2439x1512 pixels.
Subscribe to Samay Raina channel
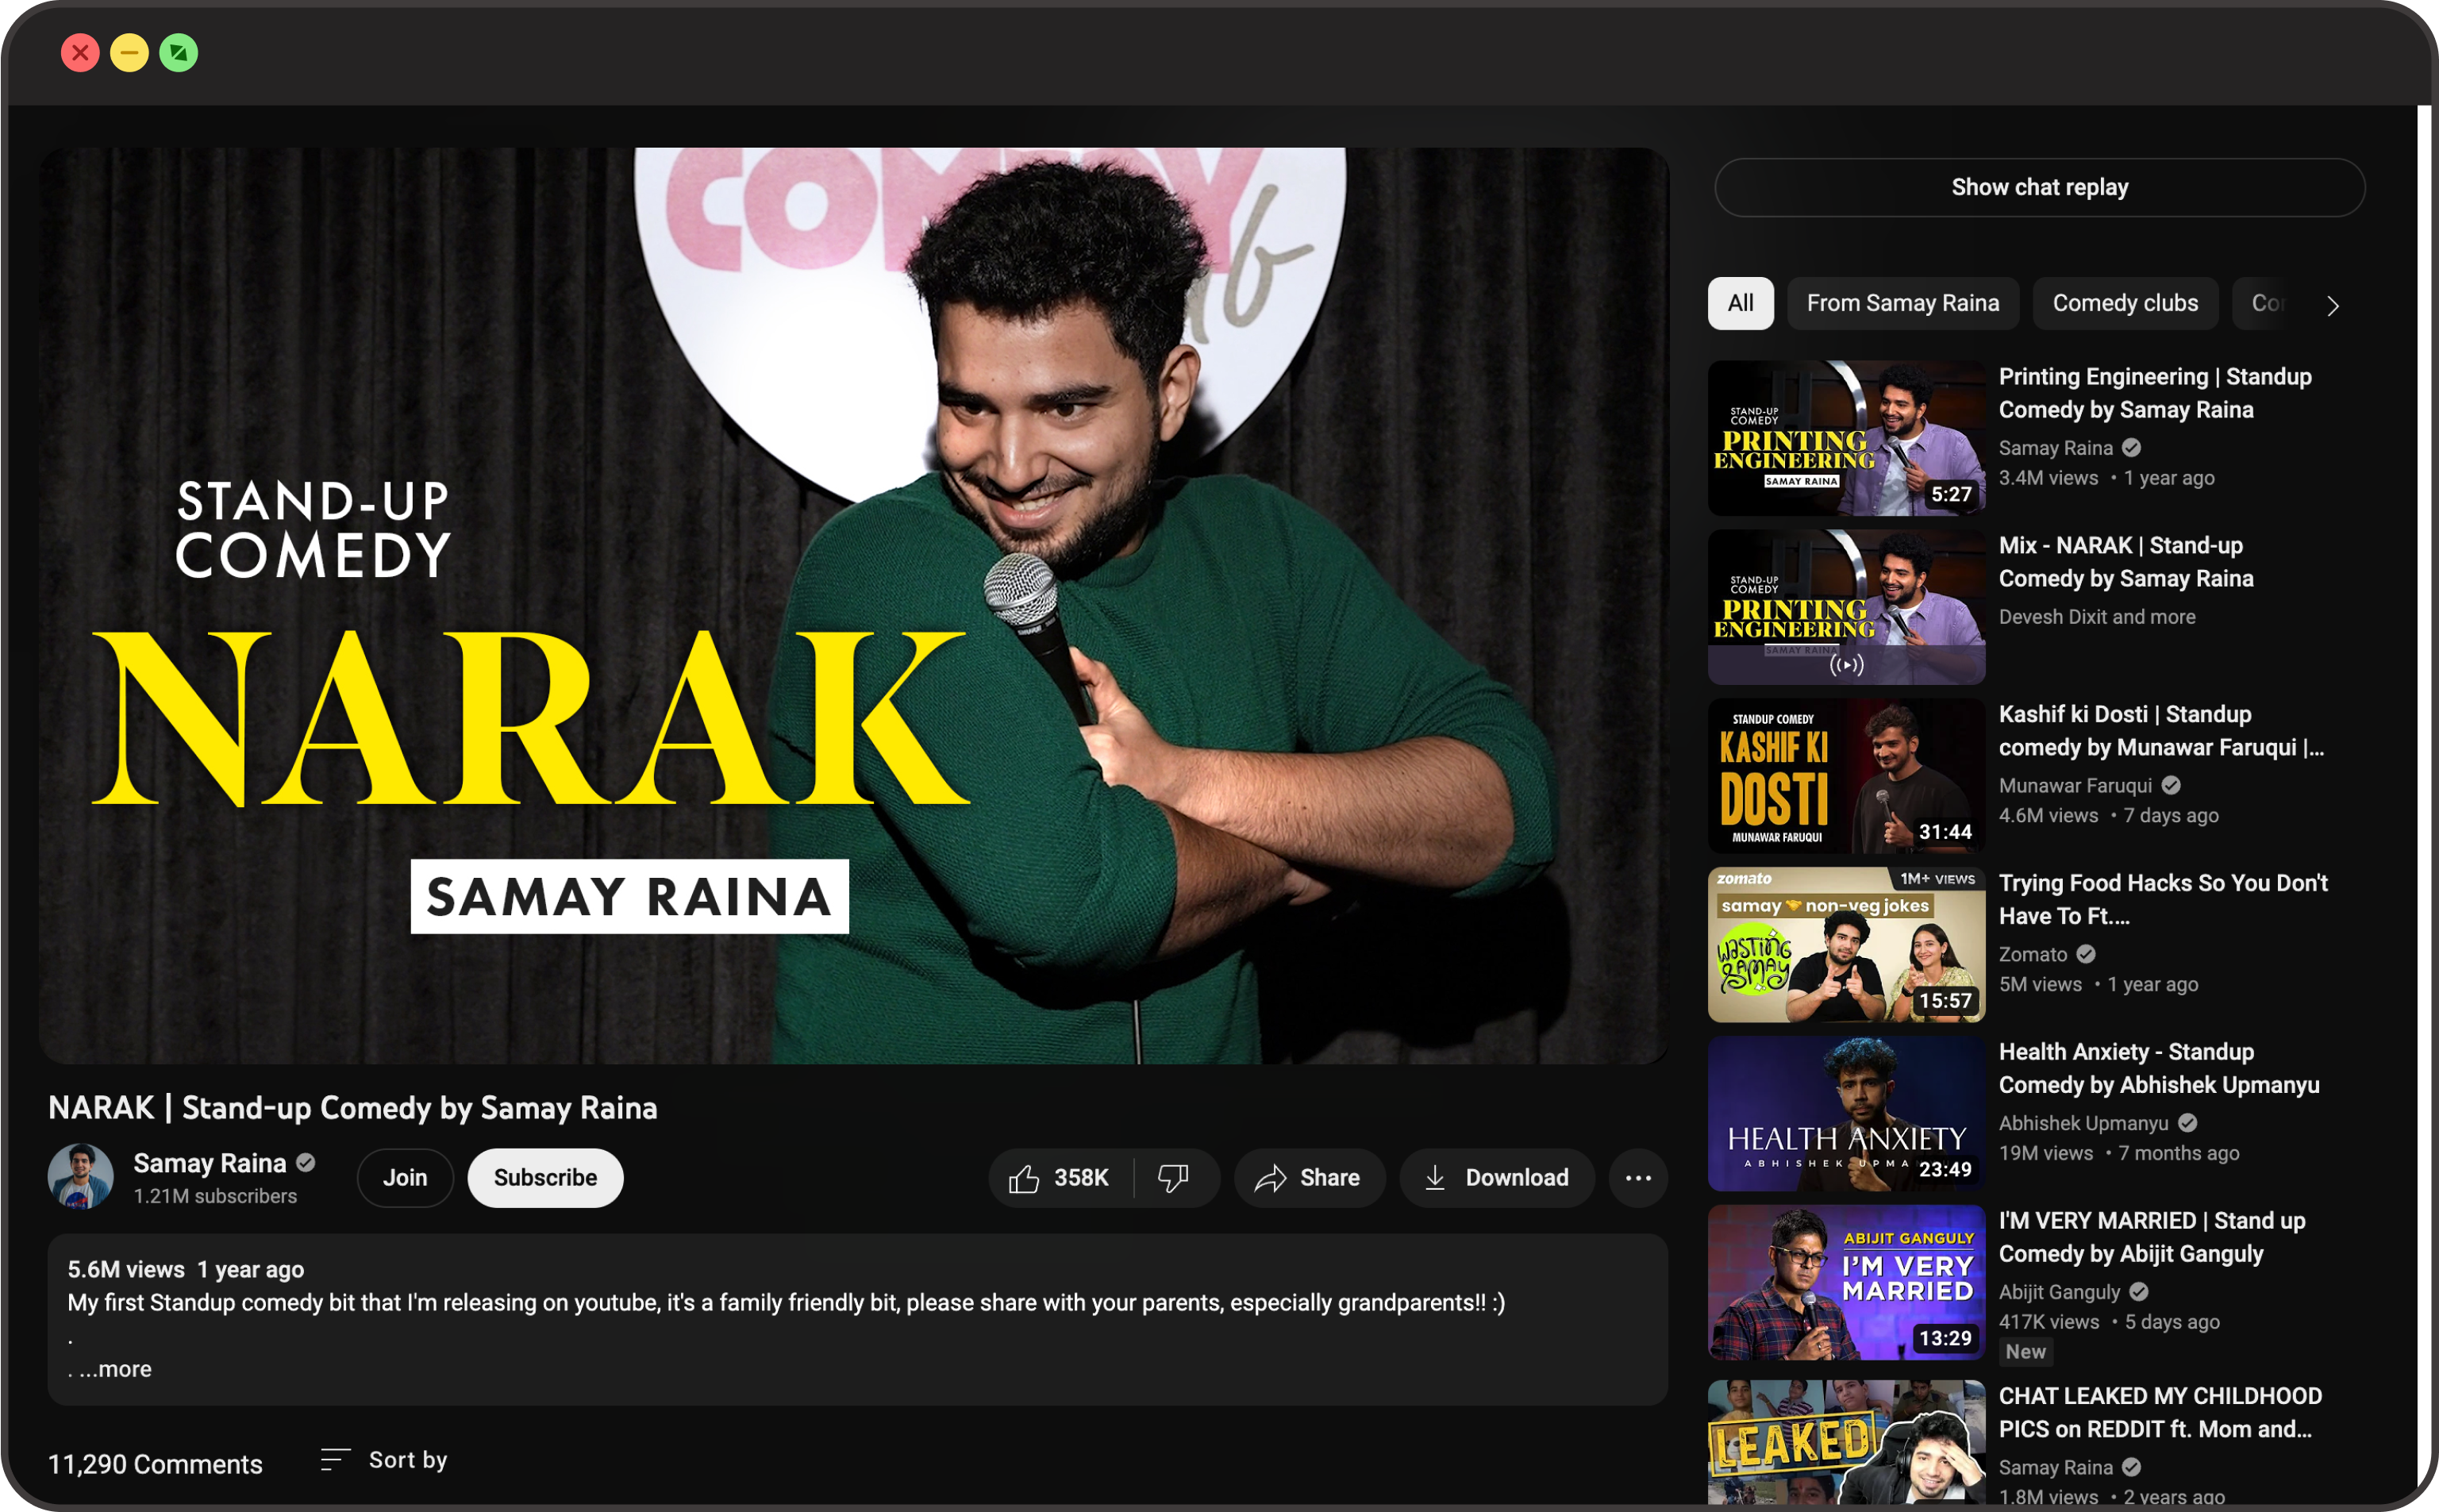(x=545, y=1178)
